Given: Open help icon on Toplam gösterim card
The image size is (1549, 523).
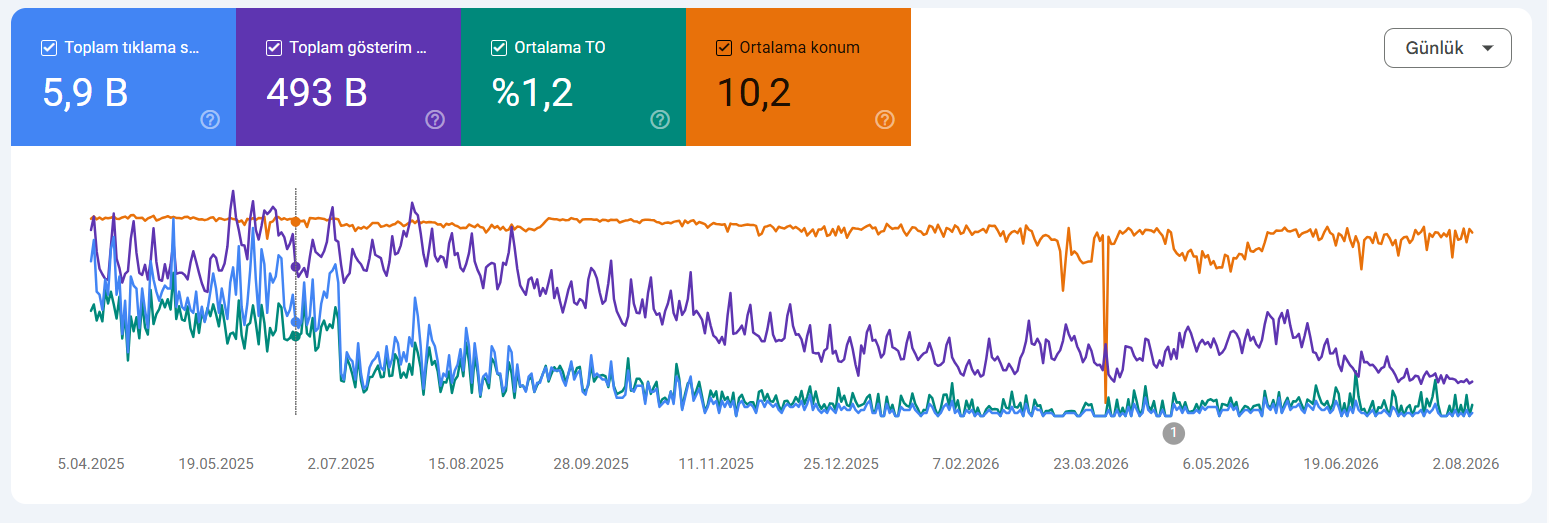Looking at the screenshot, I should [x=435, y=120].
